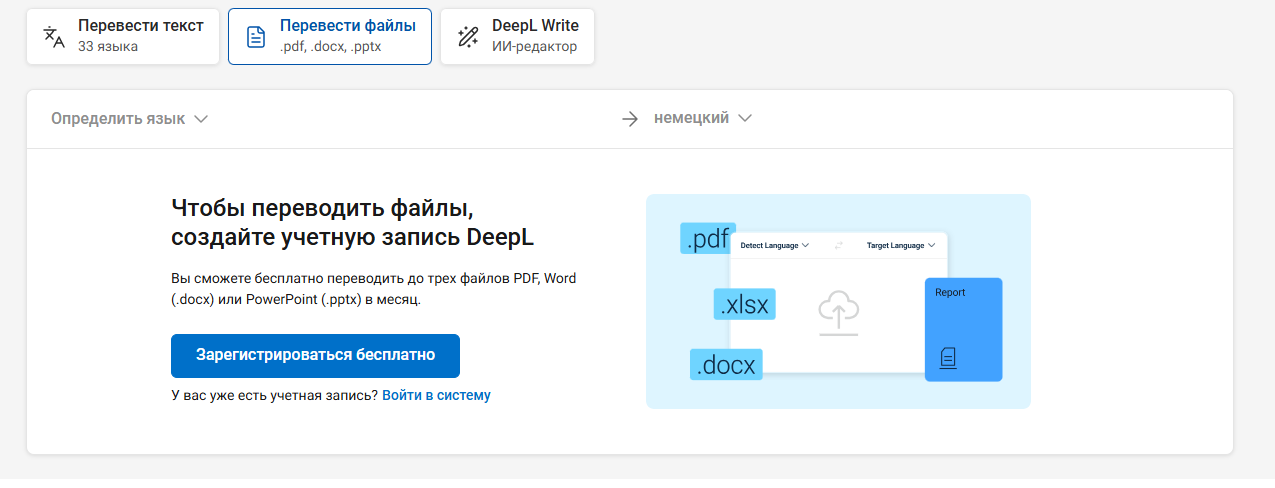The image size is (1275, 488).
Task: Click the DeepL Write magic pen icon
Action: click(x=468, y=37)
